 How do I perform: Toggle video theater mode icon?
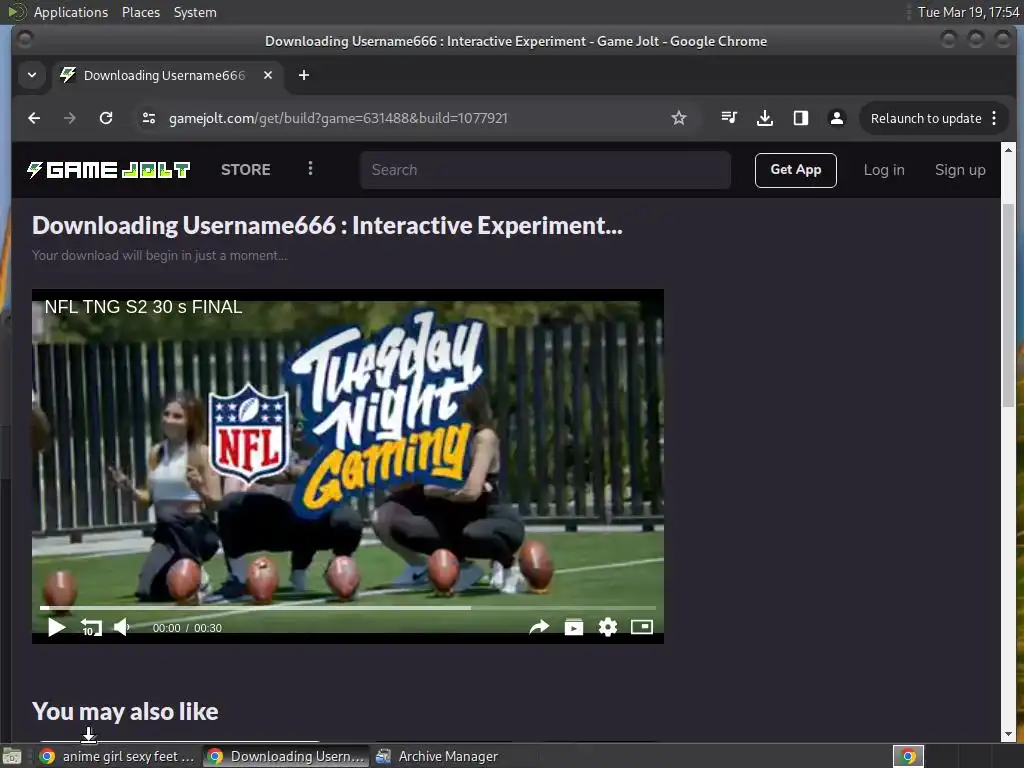641,628
